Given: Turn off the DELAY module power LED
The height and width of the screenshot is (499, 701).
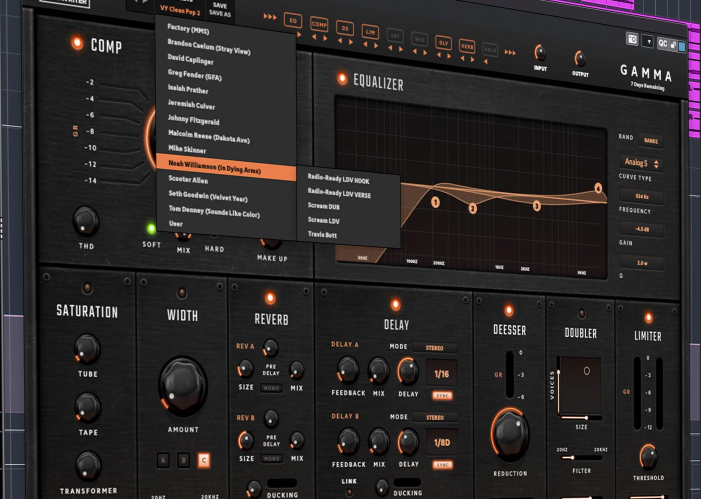Looking at the screenshot, I should click(395, 304).
